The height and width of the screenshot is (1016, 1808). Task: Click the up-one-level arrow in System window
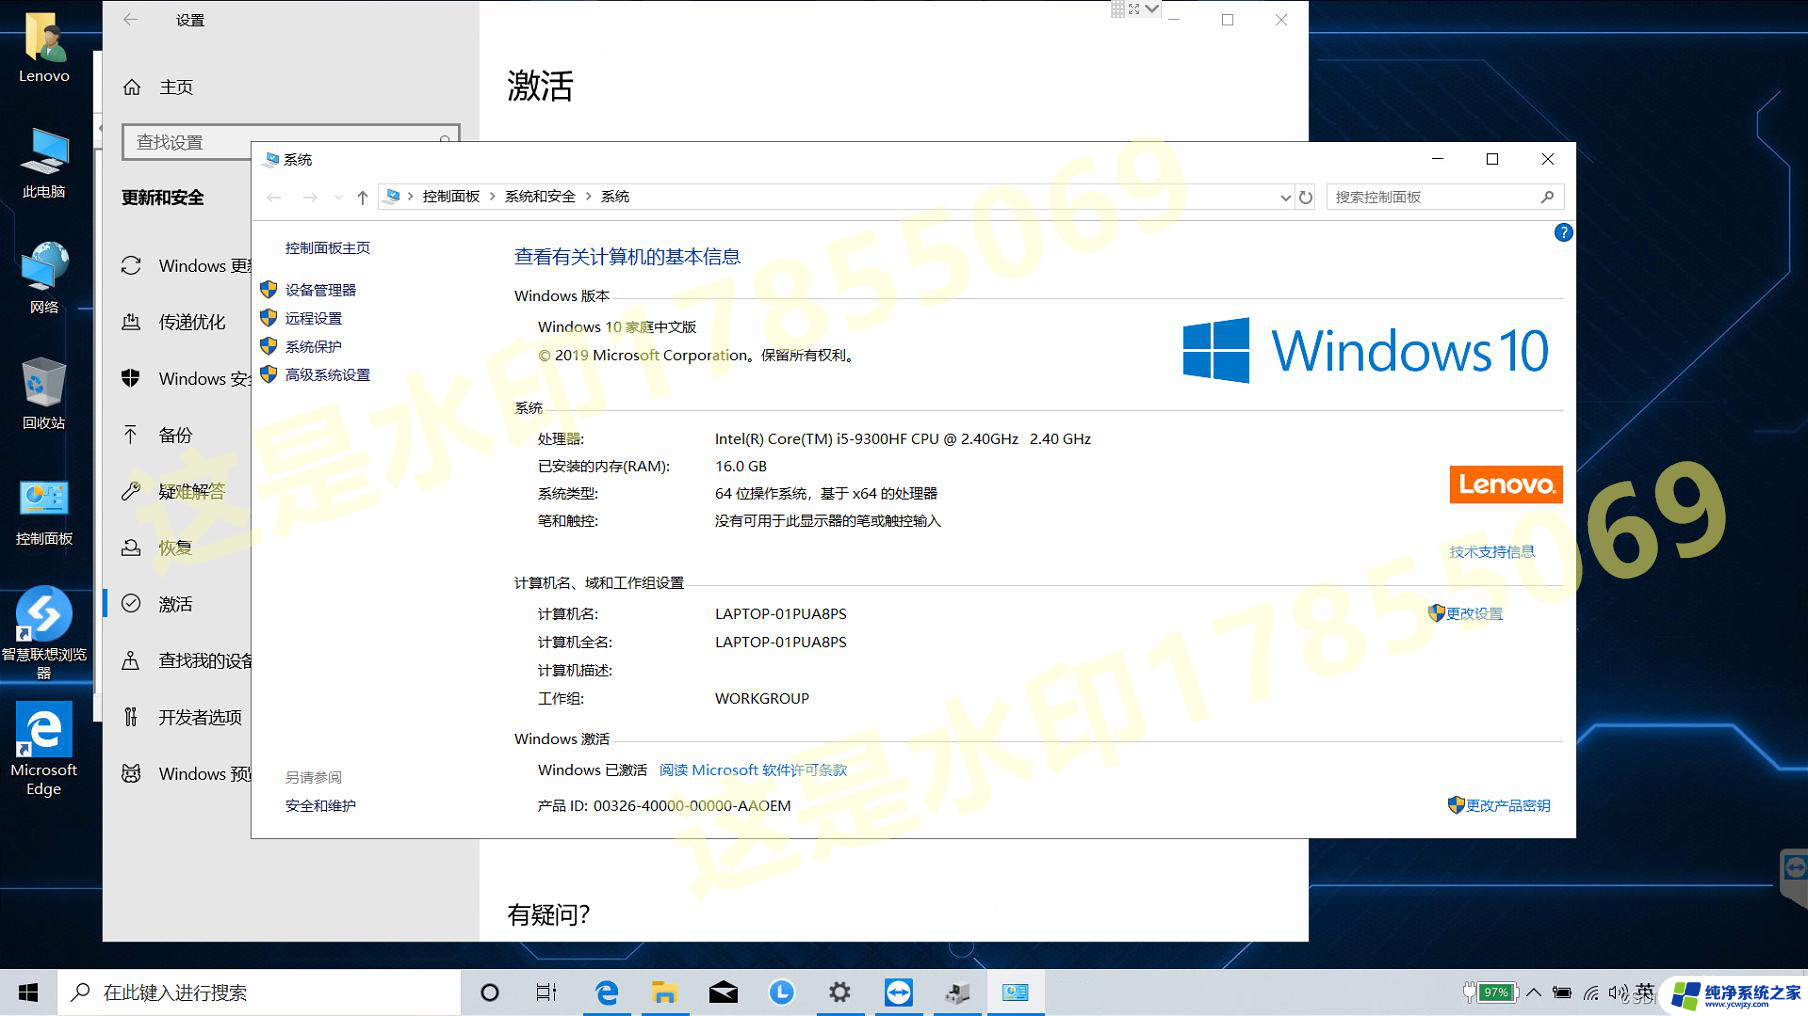pos(362,197)
